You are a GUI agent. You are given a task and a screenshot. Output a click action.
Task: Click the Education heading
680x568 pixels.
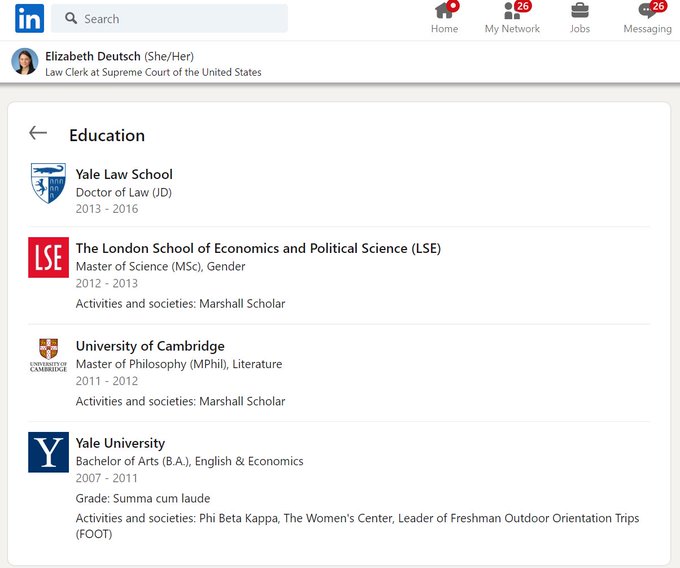coord(107,135)
